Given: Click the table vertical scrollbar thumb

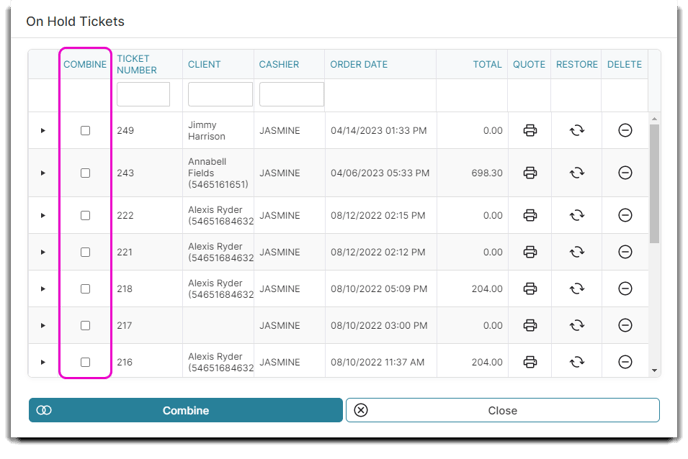Looking at the screenshot, I should tap(654, 183).
